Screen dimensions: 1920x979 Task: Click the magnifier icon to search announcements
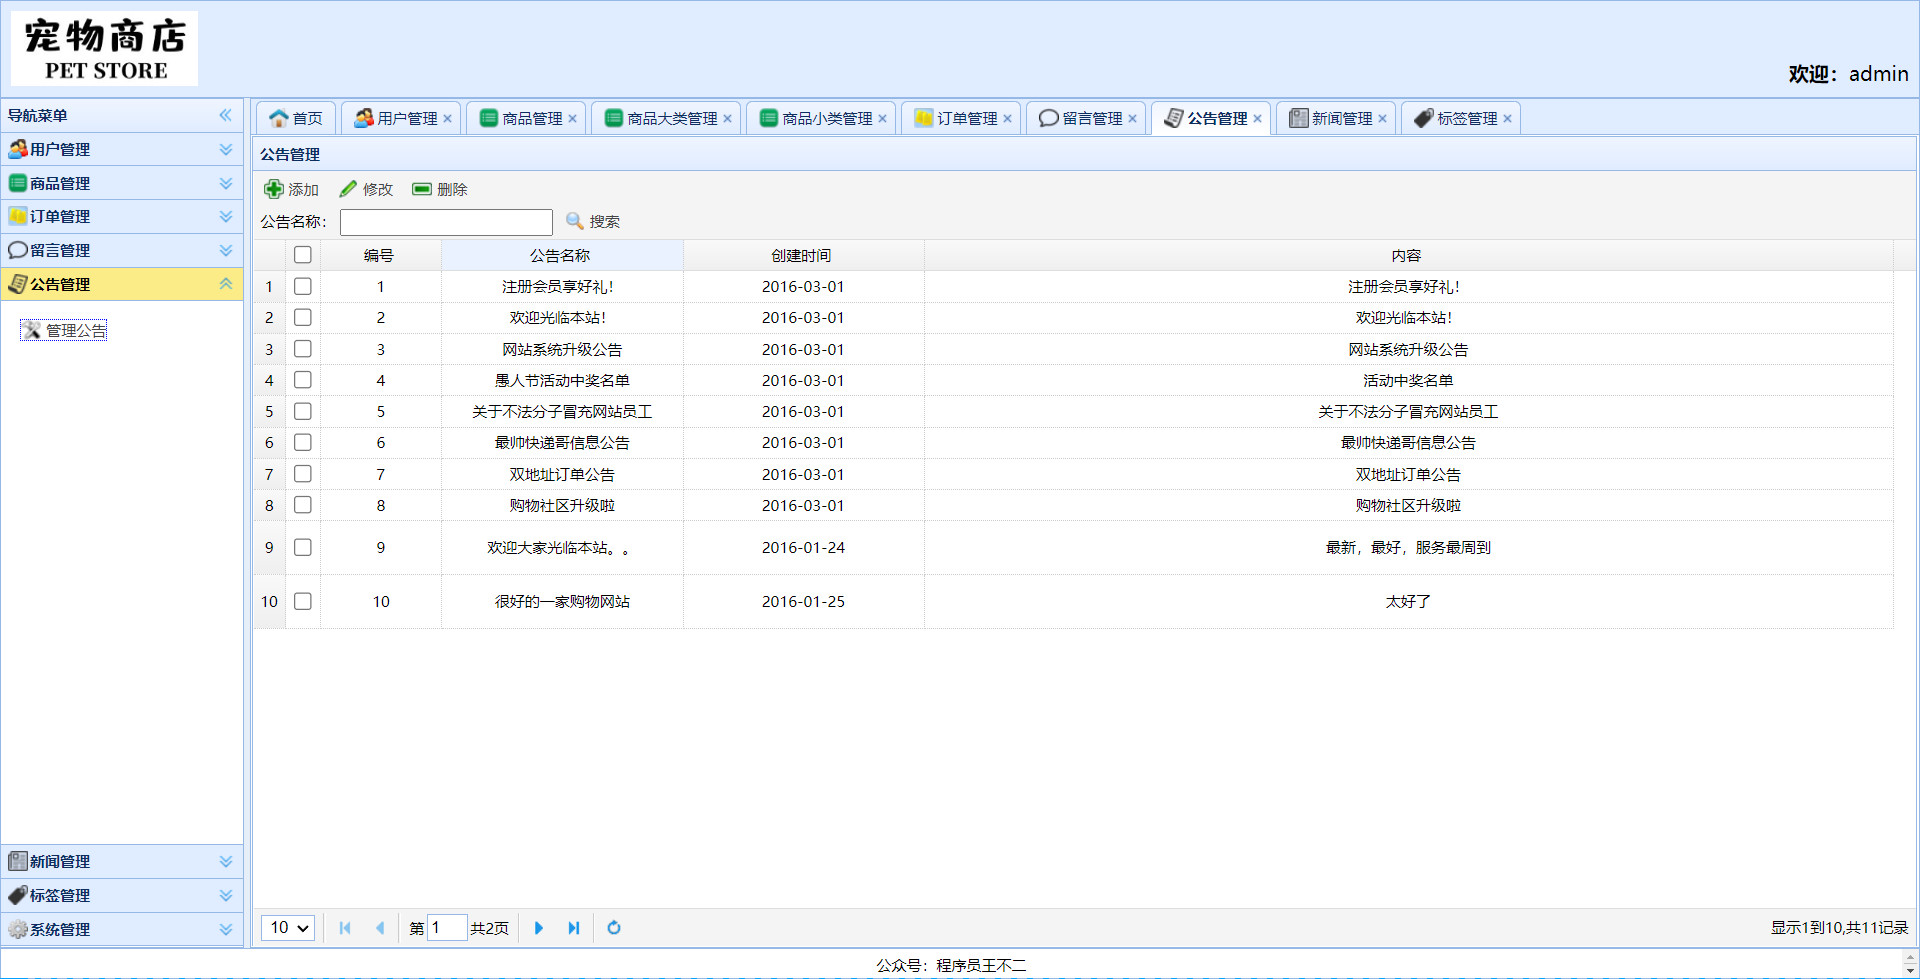click(574, 222)
